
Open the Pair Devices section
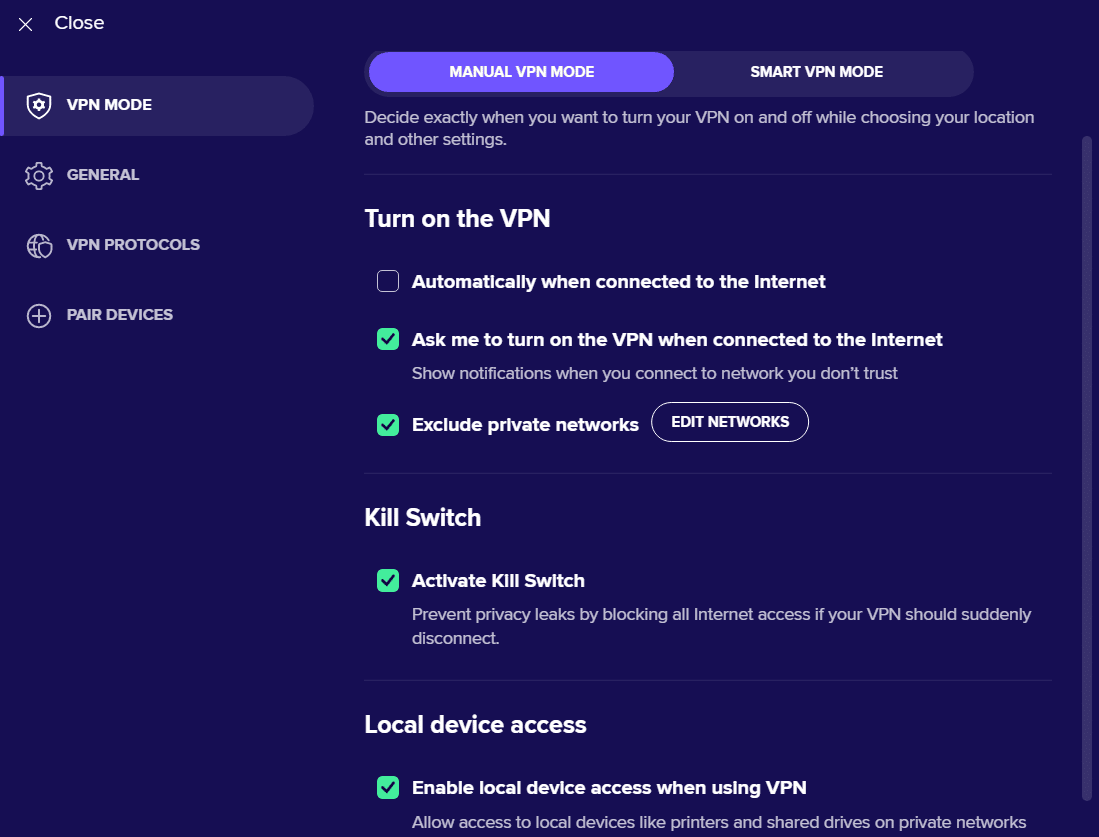(x=119, y=315)
